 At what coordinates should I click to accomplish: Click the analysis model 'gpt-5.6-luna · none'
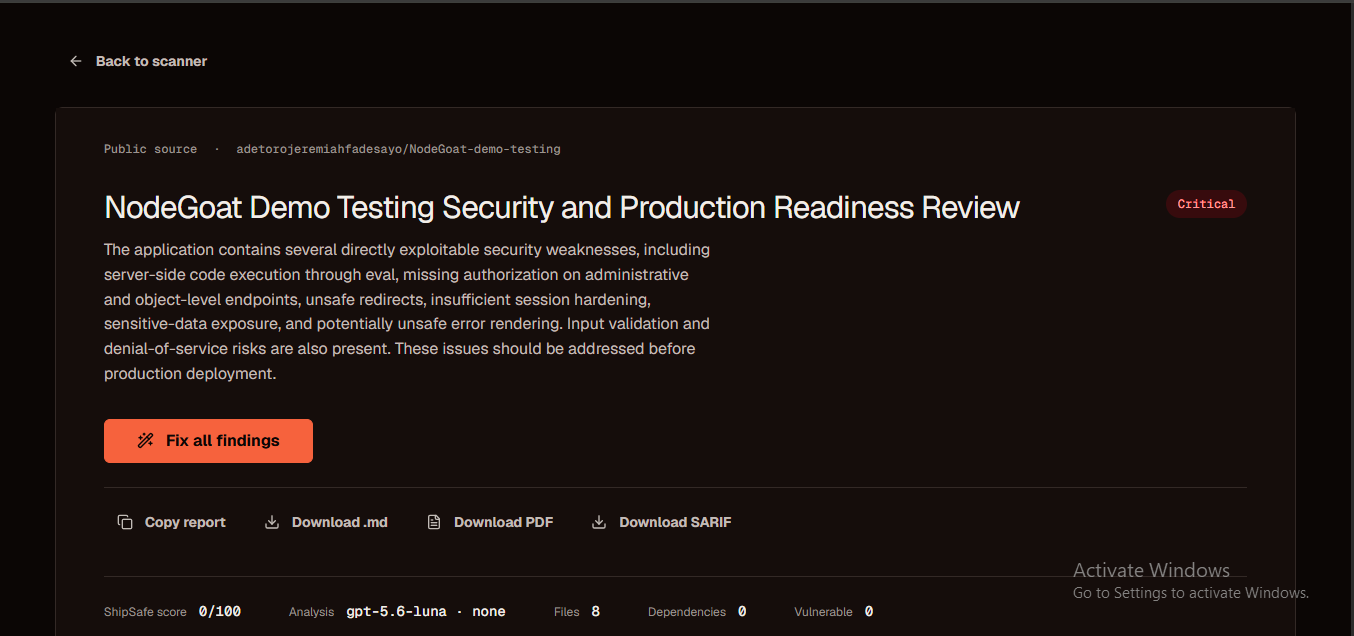point(426,611)
